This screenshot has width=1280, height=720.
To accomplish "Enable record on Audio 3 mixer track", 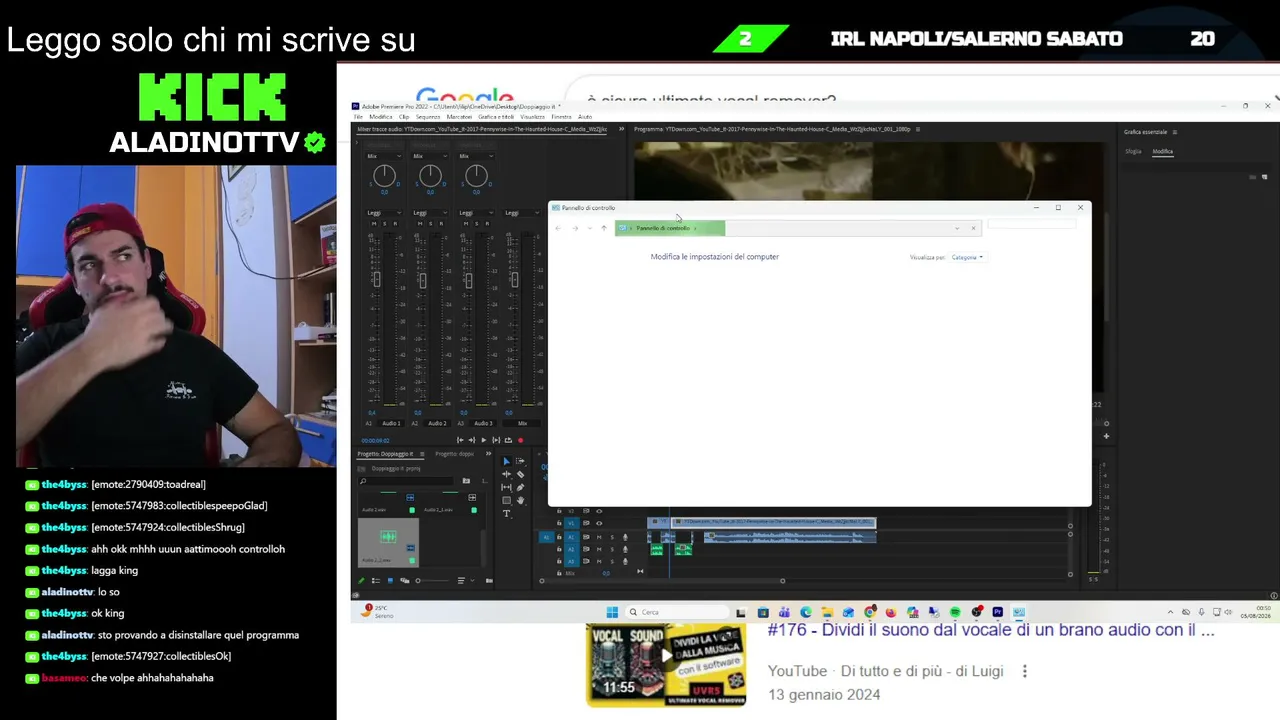I will 487,223.
